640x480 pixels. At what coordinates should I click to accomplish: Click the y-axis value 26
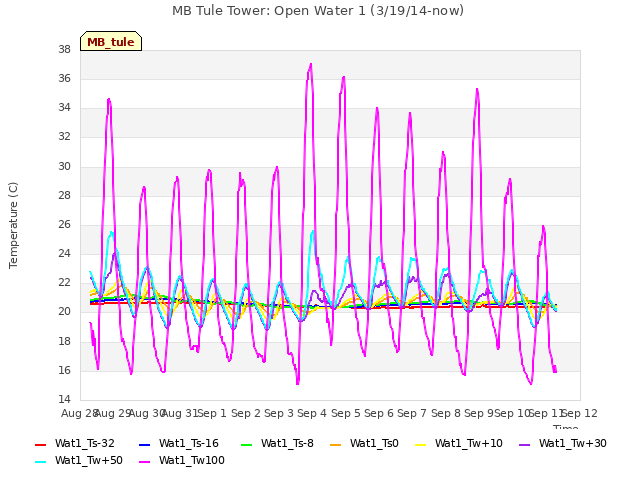tap(64, 224)
